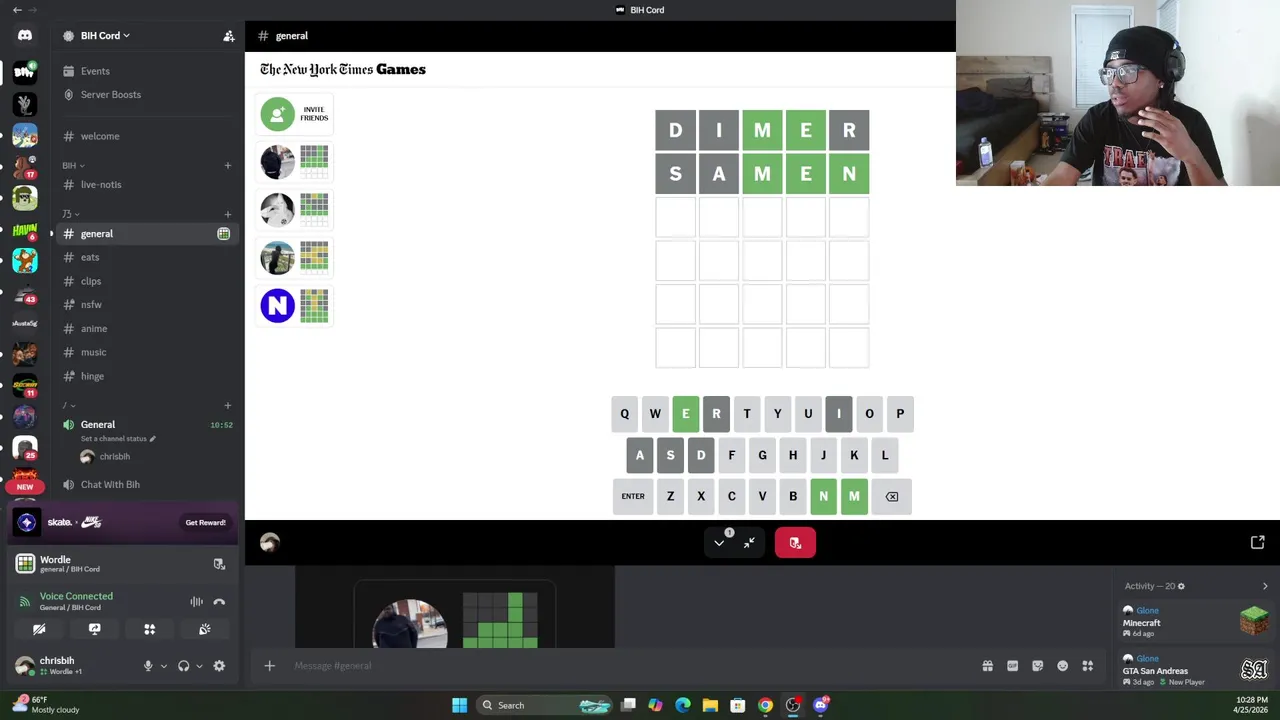The height and width of the screenshot is (720, 1280).
Task: Click the P key on Wordle keyboard
Action: tap(900, 414)
